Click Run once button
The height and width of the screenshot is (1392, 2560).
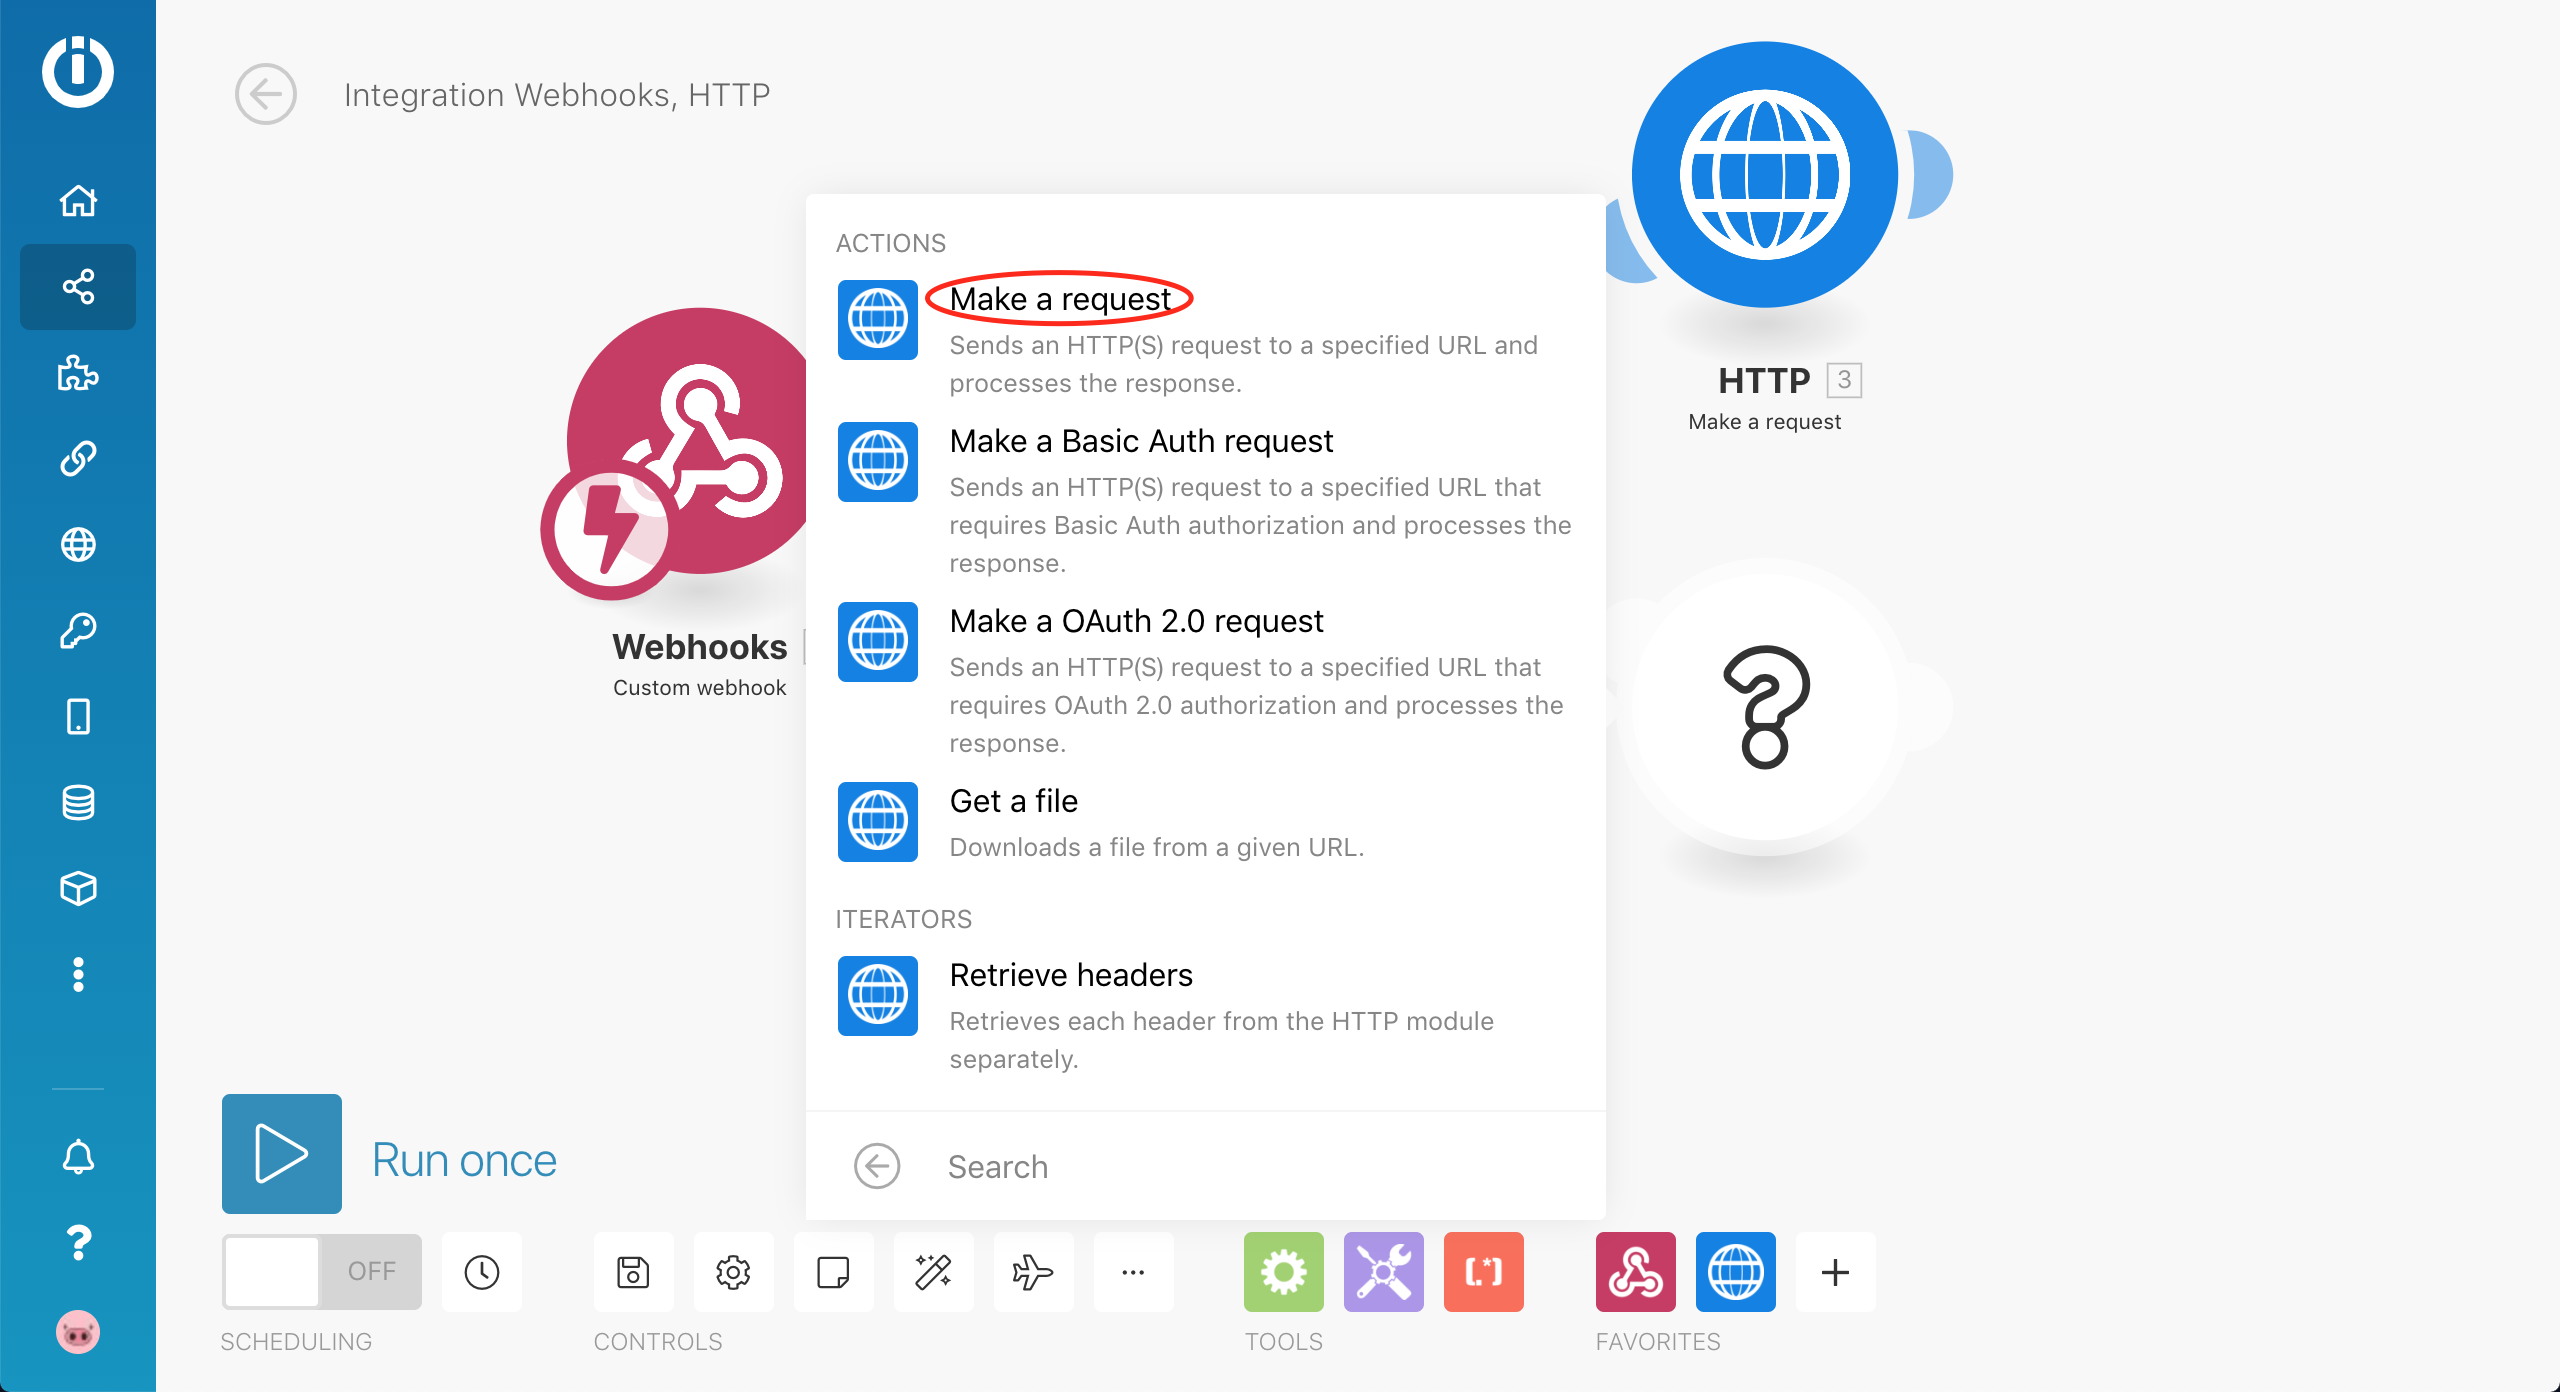(282, 1154)
